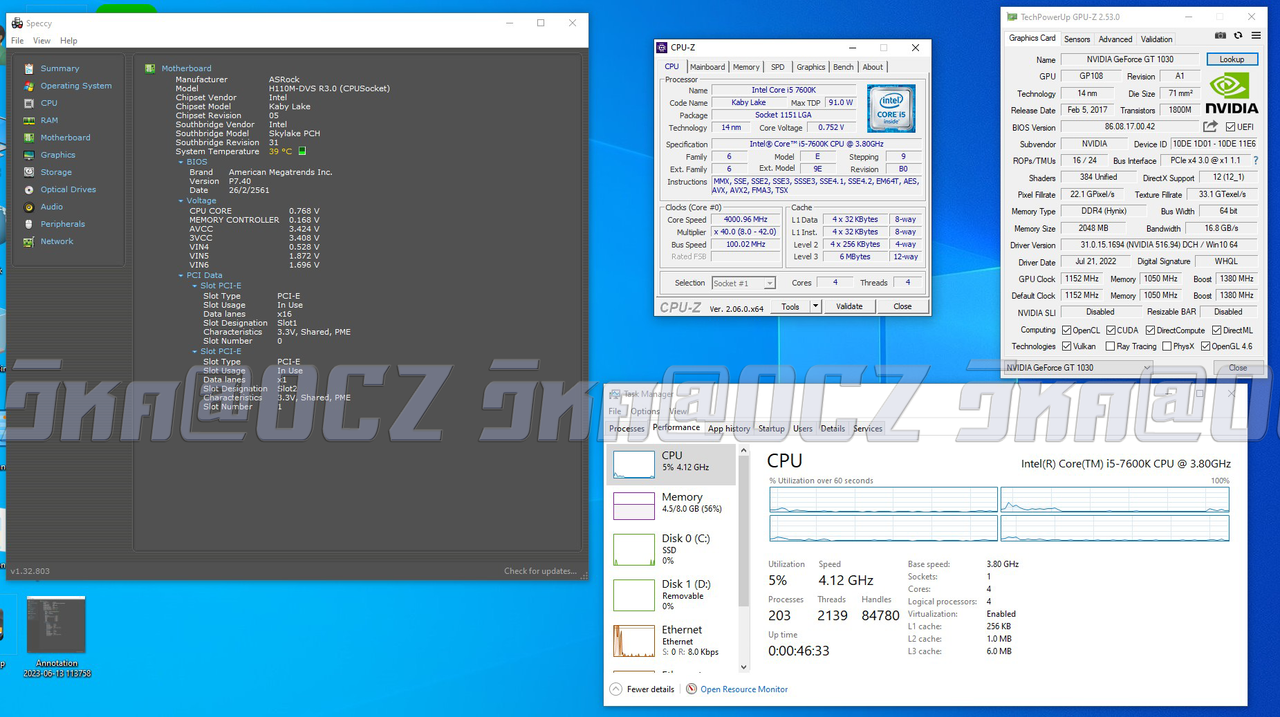Open Optical Drives icon in Speccy sidebar

point(28,189)
